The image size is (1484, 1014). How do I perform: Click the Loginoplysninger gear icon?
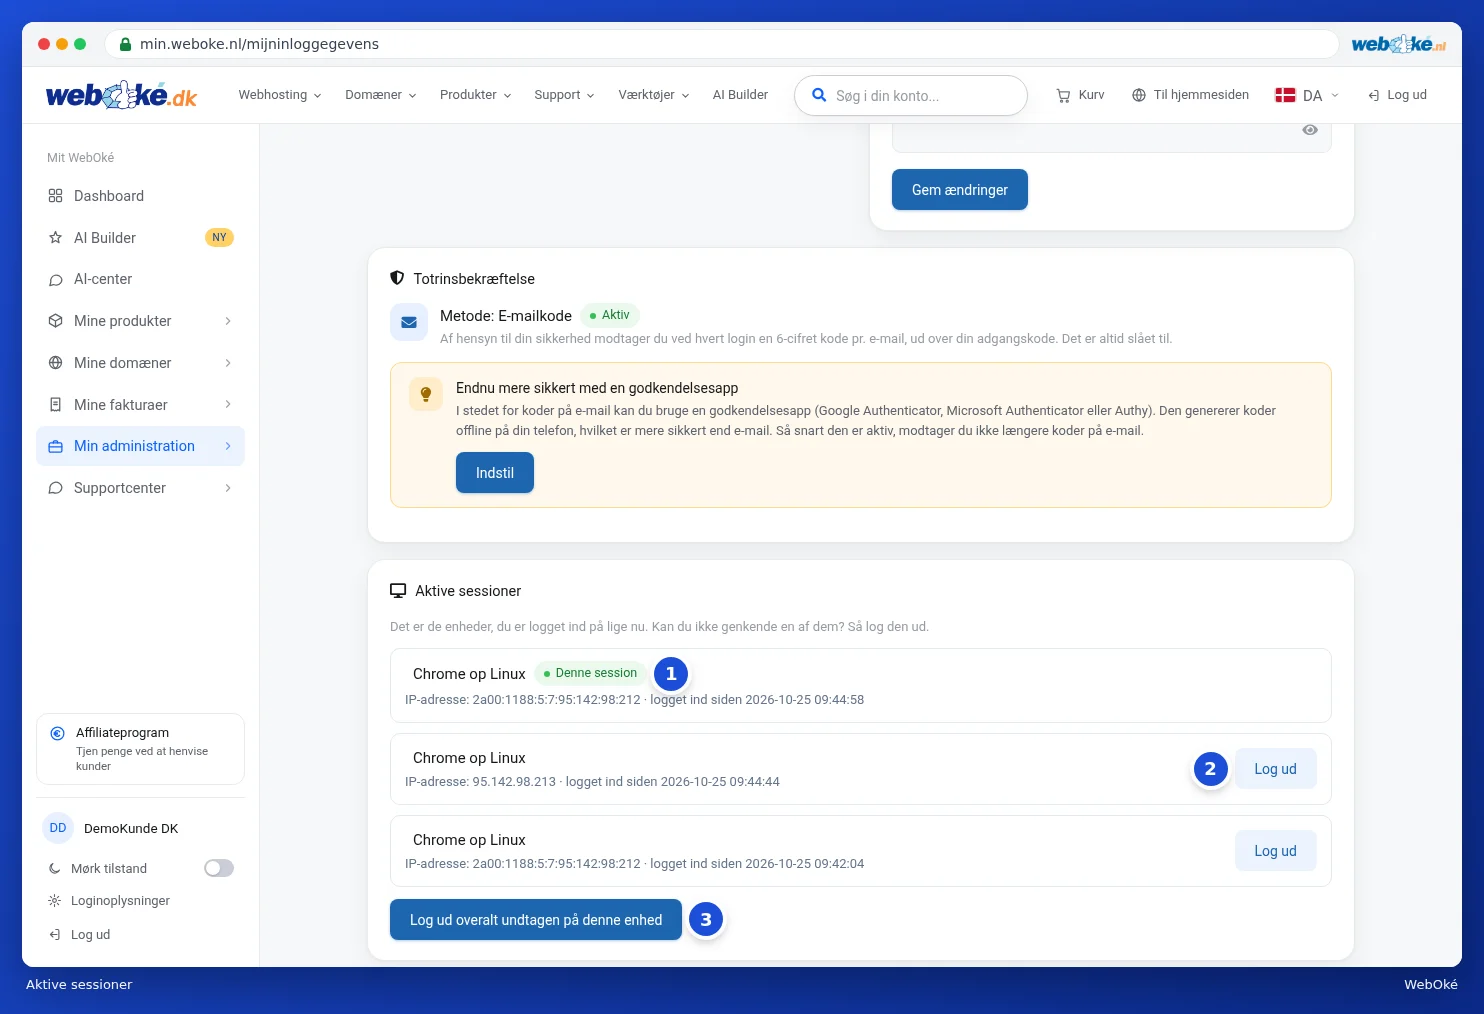pos(55,901)
